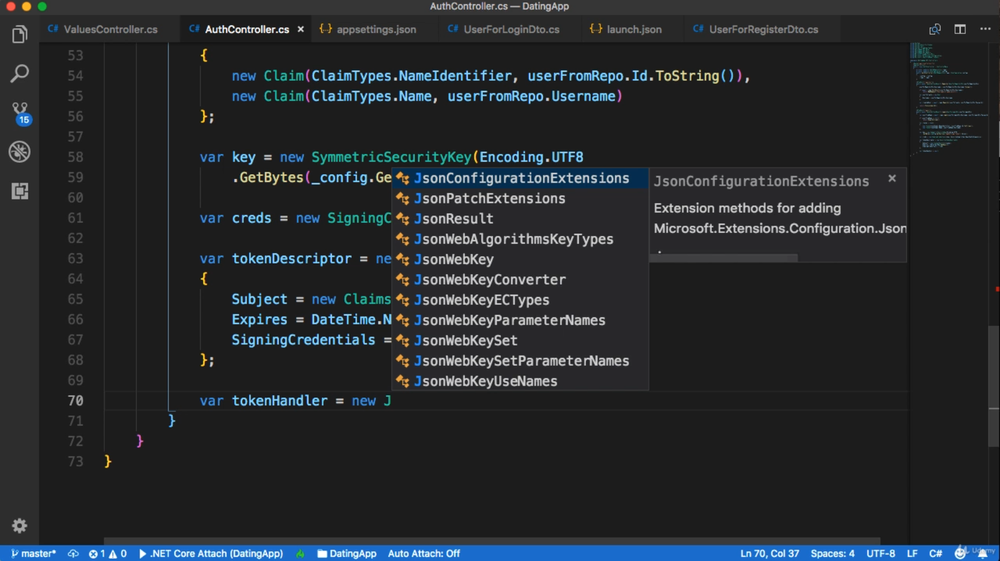Click the DatingApp project folder status
Screen dimensions: 1000x561
tap(346, 553)
